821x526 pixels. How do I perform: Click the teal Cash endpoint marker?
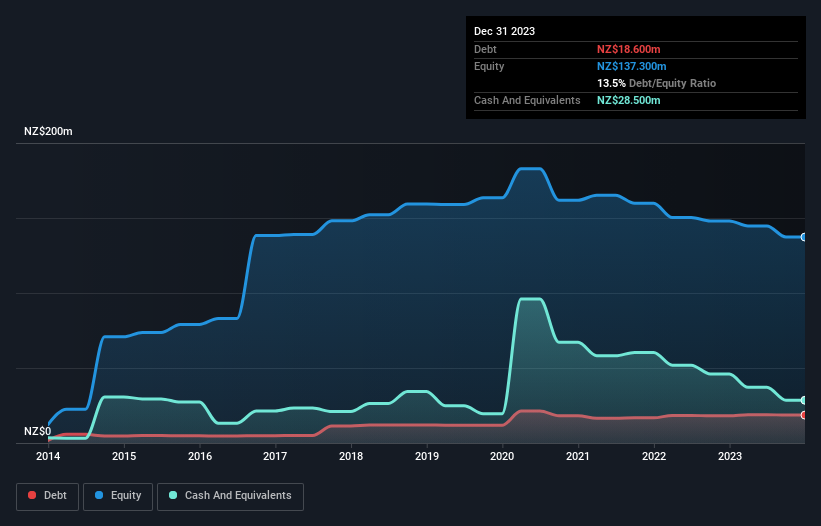pos(804,400)
